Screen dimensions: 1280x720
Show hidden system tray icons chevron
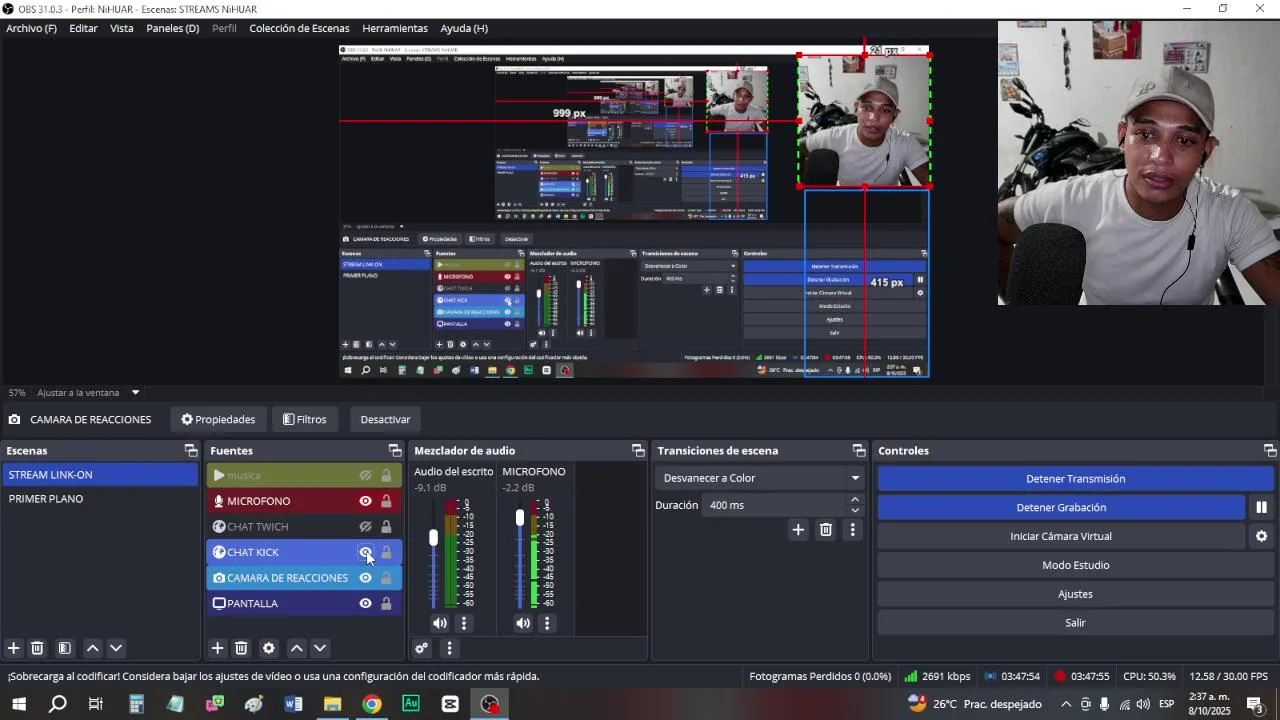pyautogui.click(x=1066, y=704)
